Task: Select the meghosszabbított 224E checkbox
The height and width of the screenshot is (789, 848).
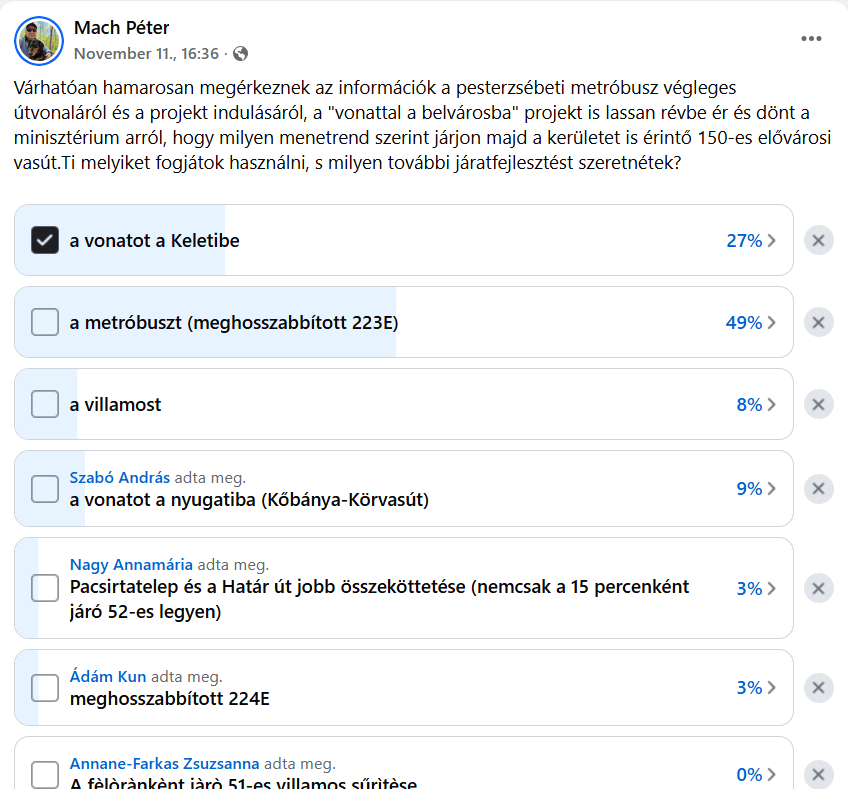Action: pyautogui.click(x=45, y=688)
